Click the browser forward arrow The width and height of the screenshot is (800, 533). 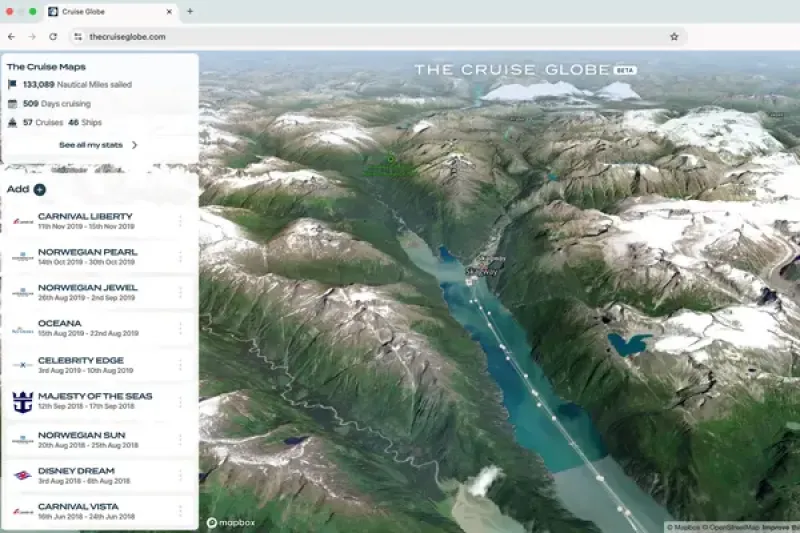point(32,37)
